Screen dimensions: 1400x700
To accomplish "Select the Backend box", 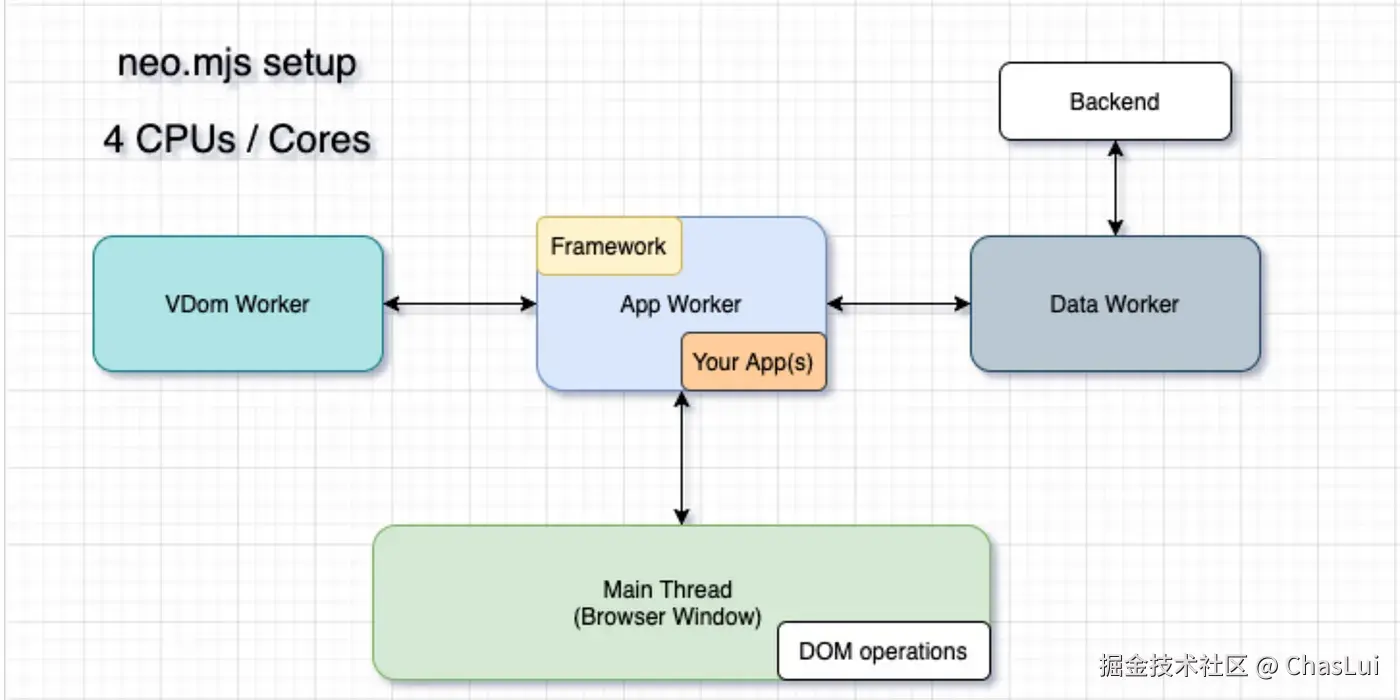I will coord(1115,101).
